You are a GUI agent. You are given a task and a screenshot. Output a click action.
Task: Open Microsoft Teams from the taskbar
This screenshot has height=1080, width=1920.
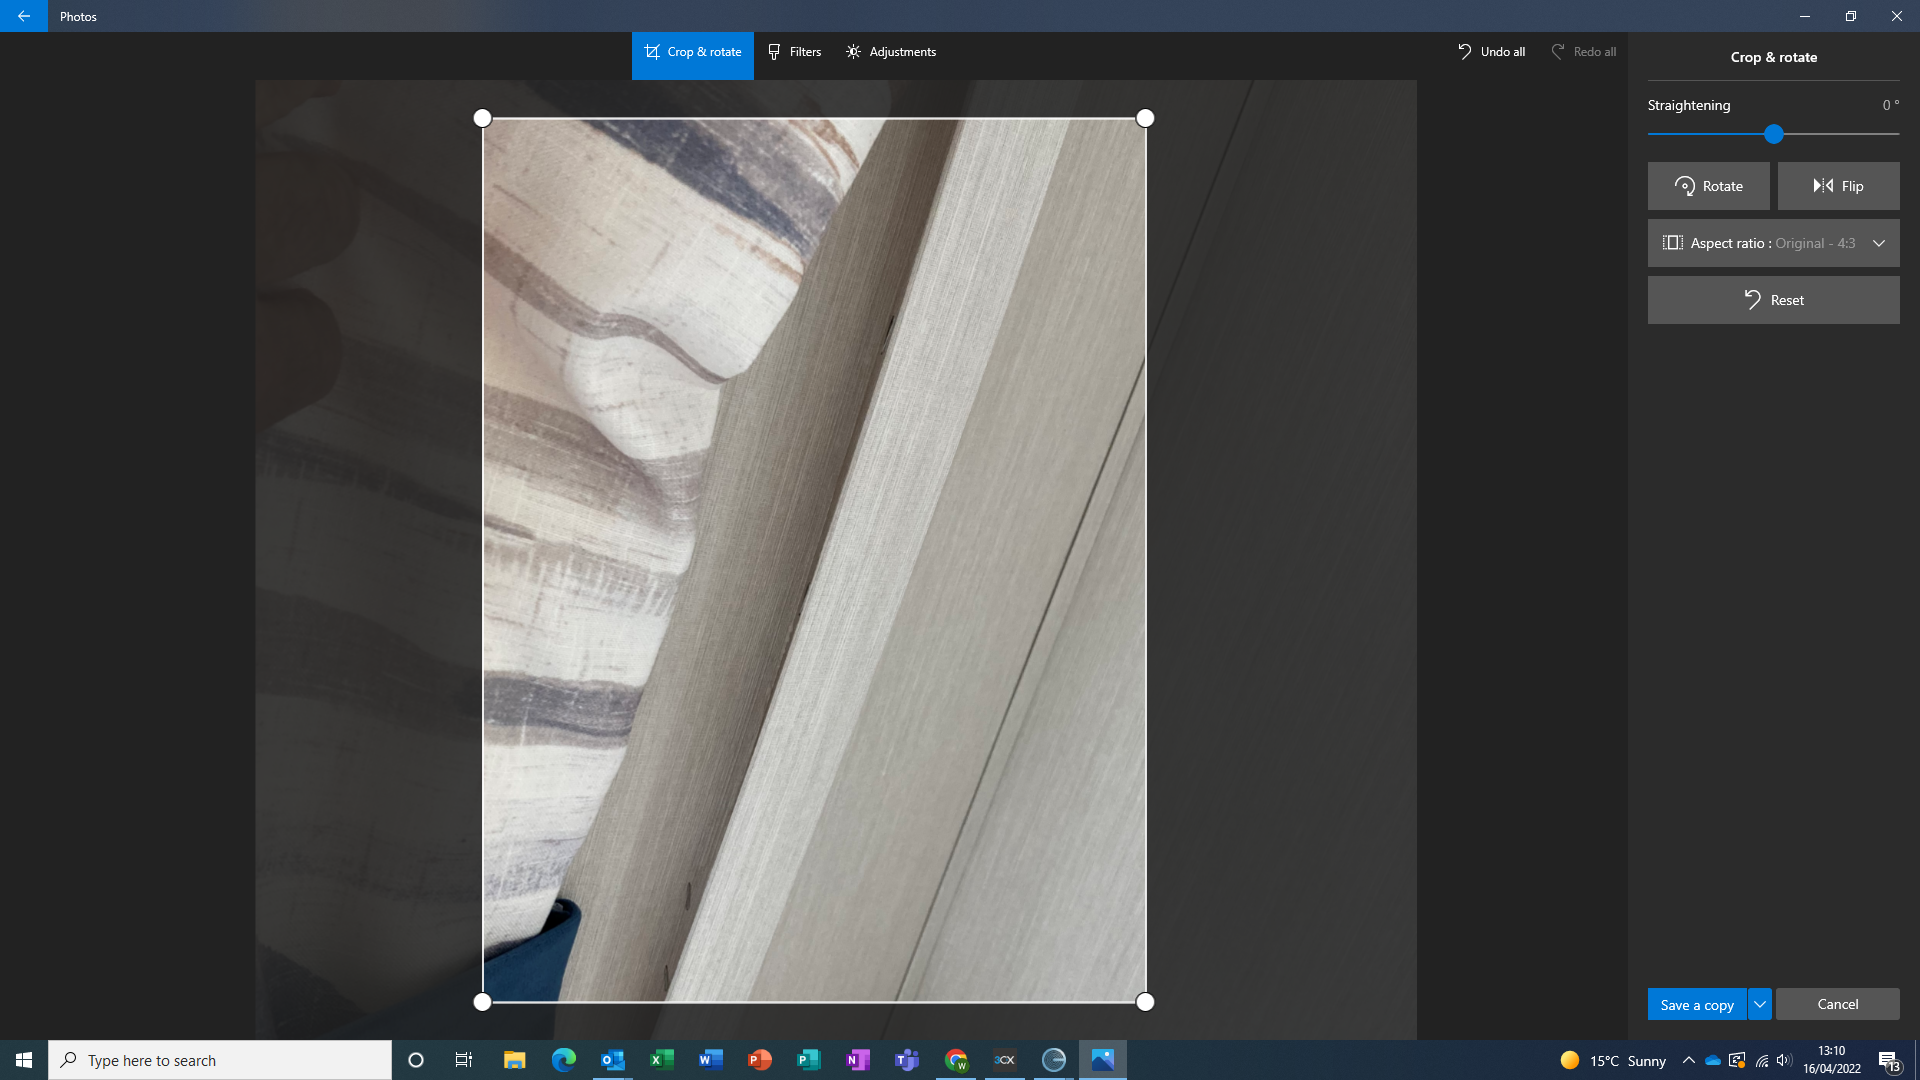pyautogui.click(x=907, y=1060)
